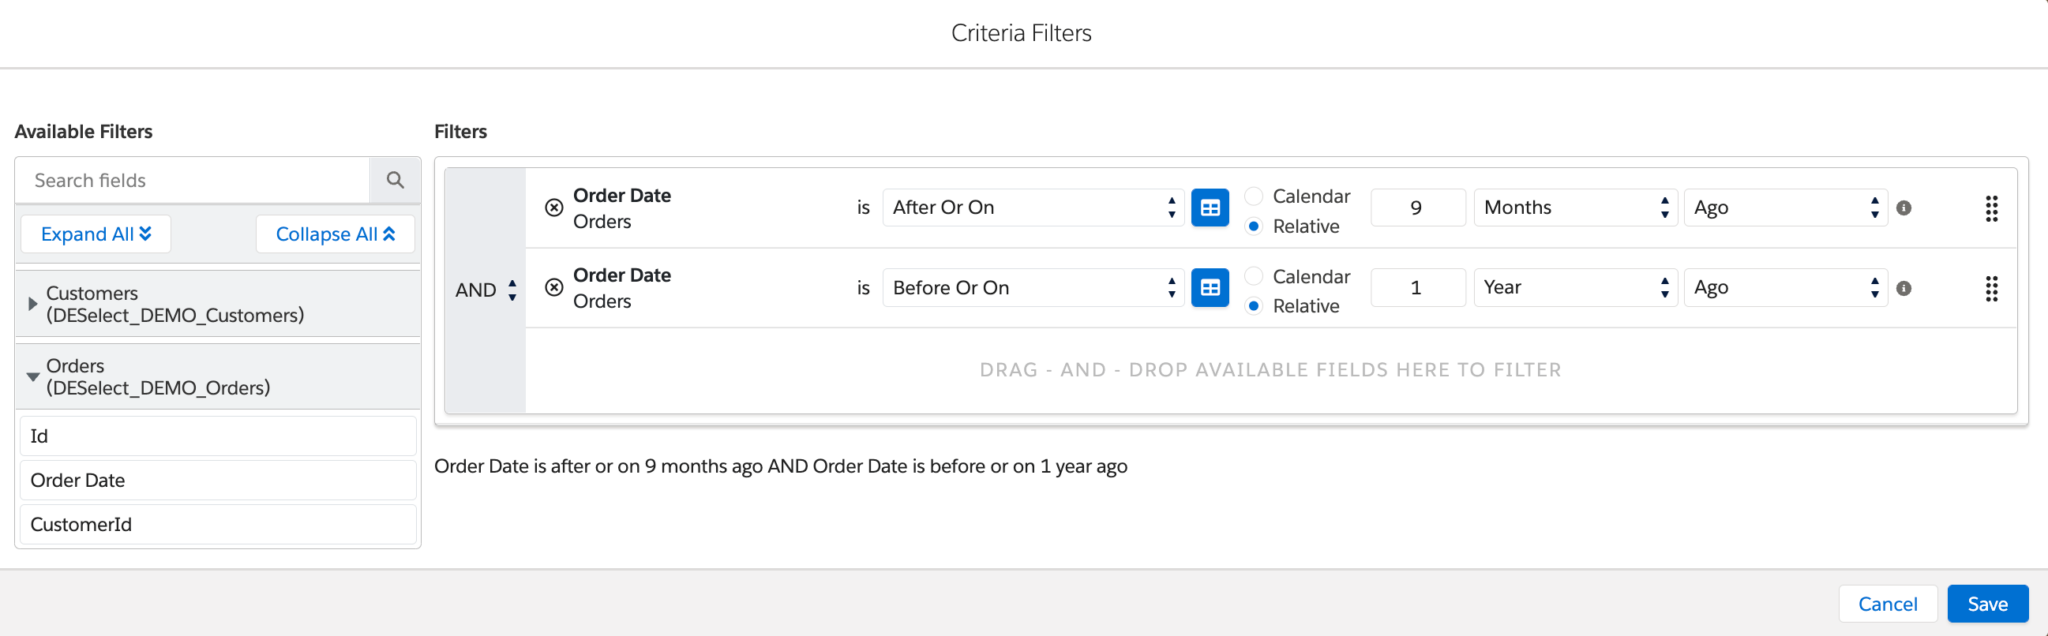Click calendar icon beside After Or On
This screenshot has height=636, width=2048.
[1210, 208]
